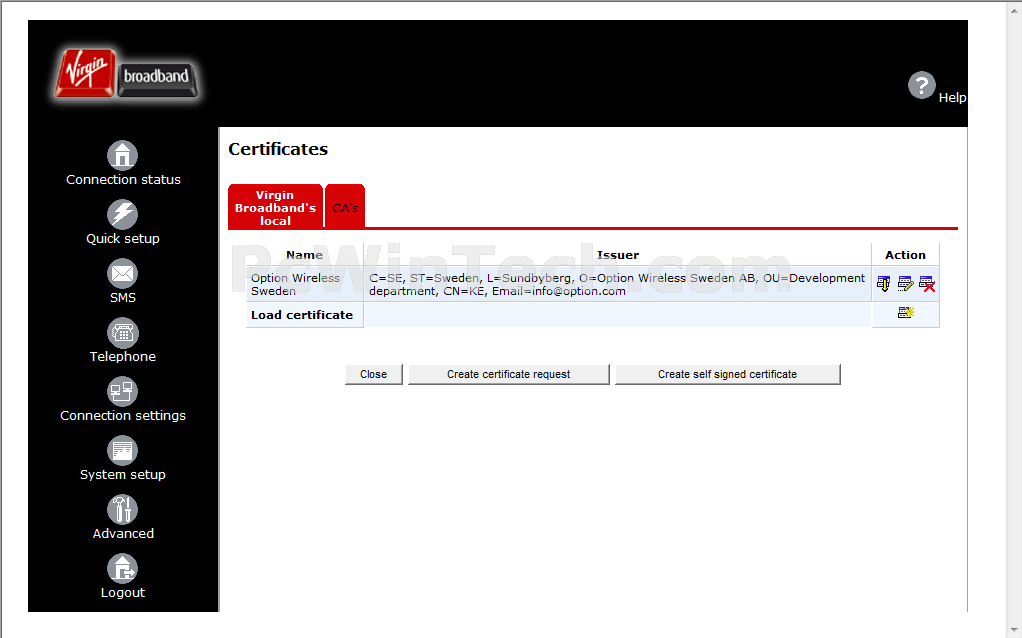Switch to Virgin Broadband's local tab
1022x638 pixels.
click(275, 207)
